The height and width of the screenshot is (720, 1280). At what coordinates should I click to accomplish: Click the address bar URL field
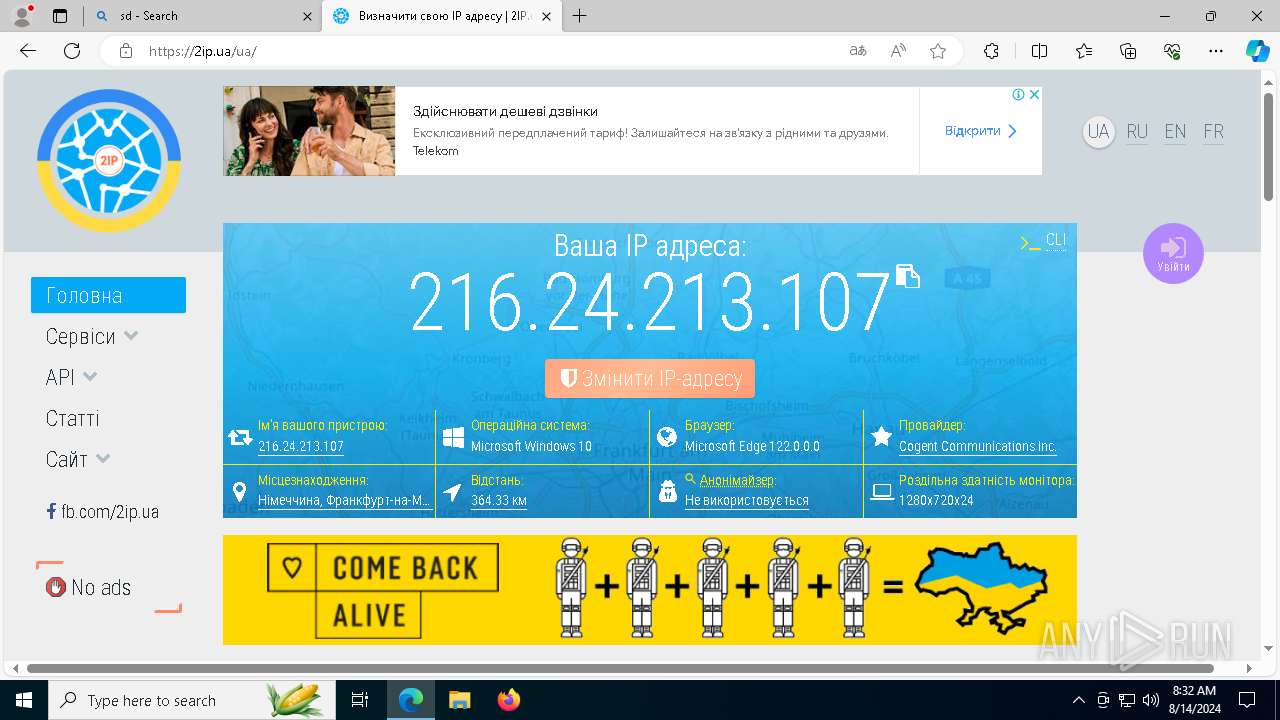[490, 51]
